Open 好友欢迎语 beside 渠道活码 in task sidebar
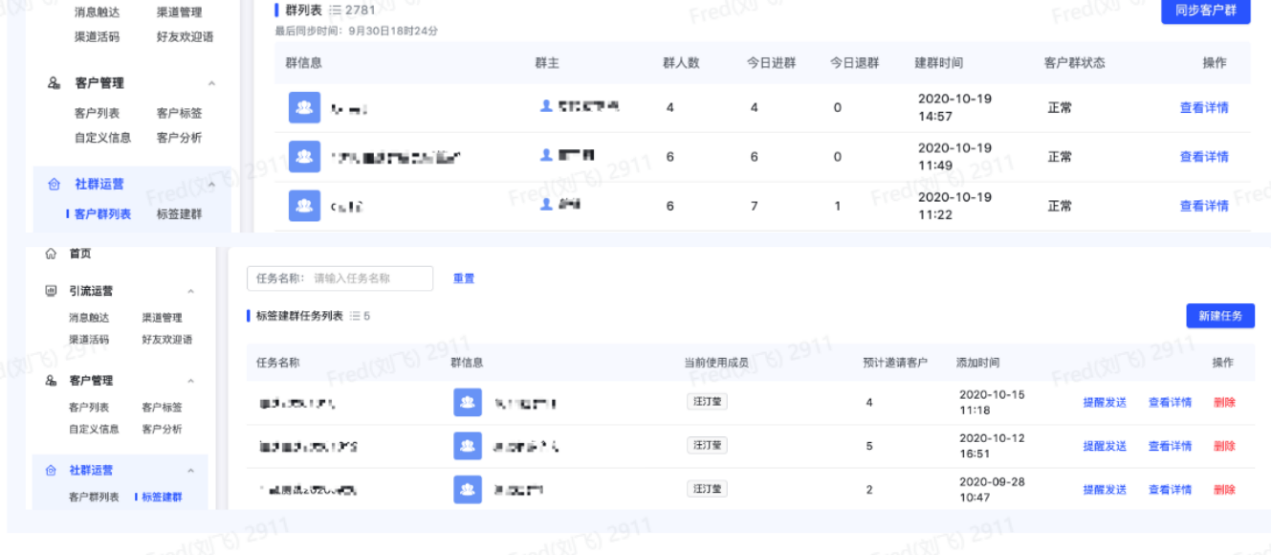 (166, 339)
